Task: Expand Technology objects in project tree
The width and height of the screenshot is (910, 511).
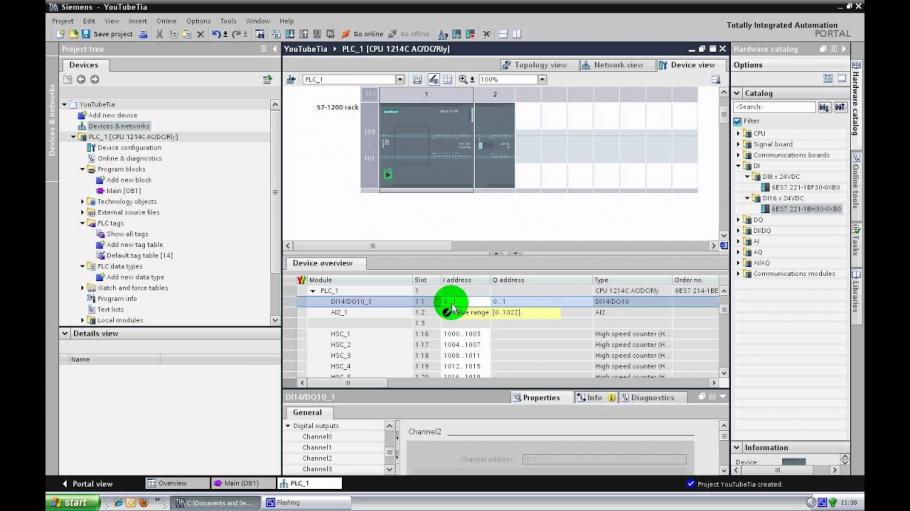Action: pyautogui.click(x=82, y=201)
